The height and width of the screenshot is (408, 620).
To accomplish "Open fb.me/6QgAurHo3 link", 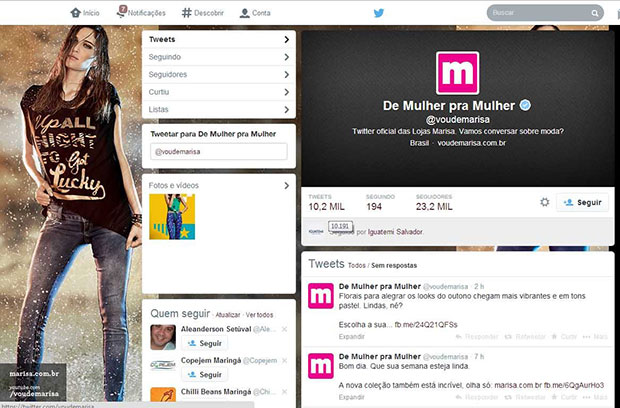I will (574, 385).
